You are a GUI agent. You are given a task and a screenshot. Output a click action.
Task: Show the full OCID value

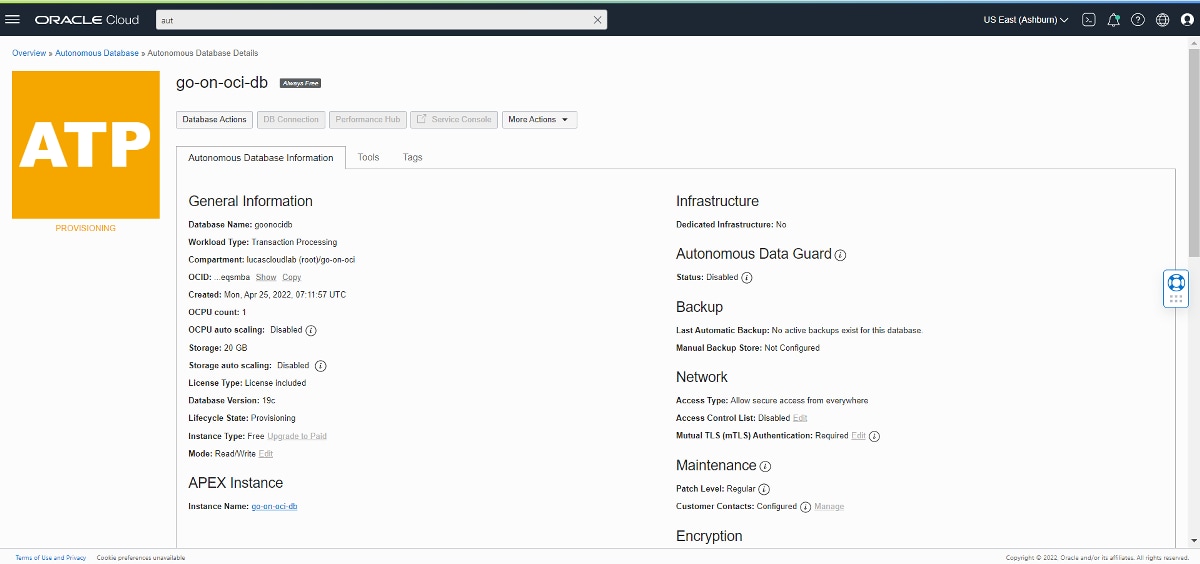pos(266,277)
